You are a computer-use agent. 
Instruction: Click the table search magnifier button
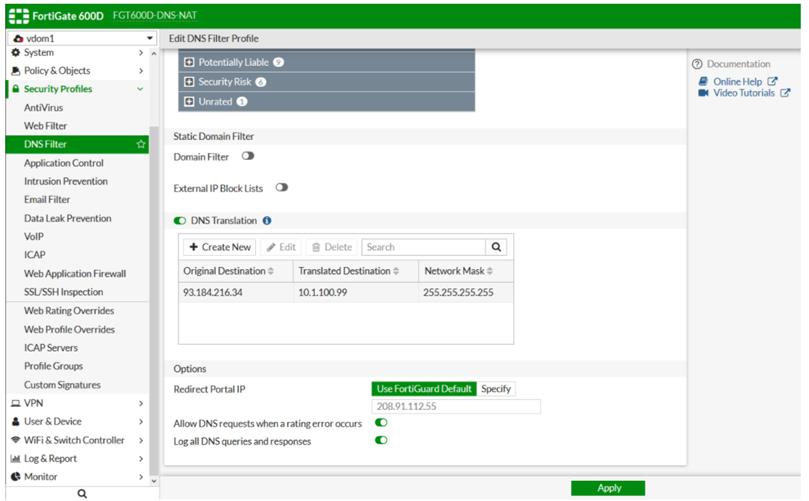coord(496,247)
